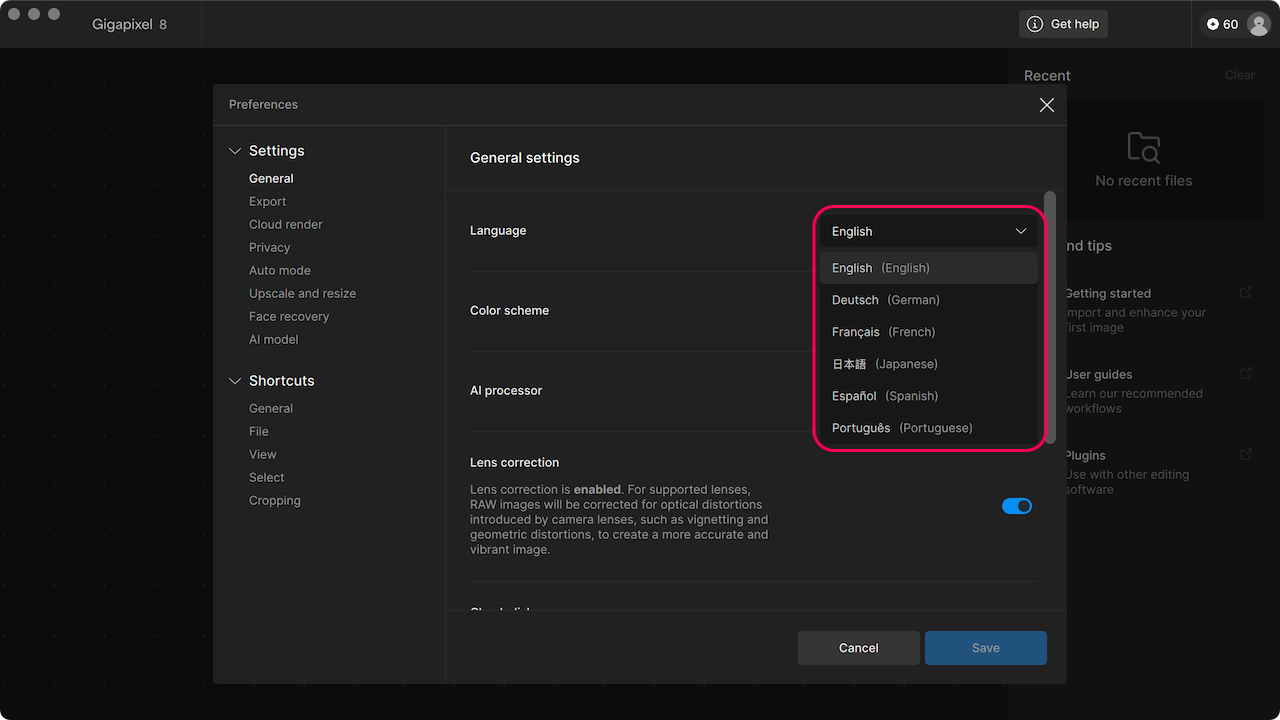The image size is (1280, 720).
Task: Open Plugins external link icon
Action: click(1246, 454)
